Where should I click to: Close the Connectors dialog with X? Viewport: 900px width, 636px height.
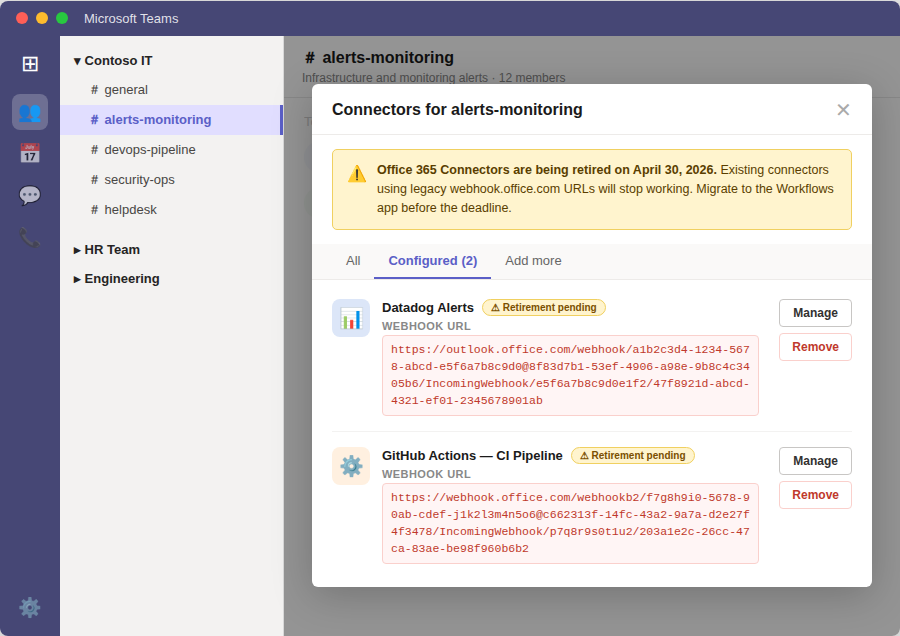(843, 110)
